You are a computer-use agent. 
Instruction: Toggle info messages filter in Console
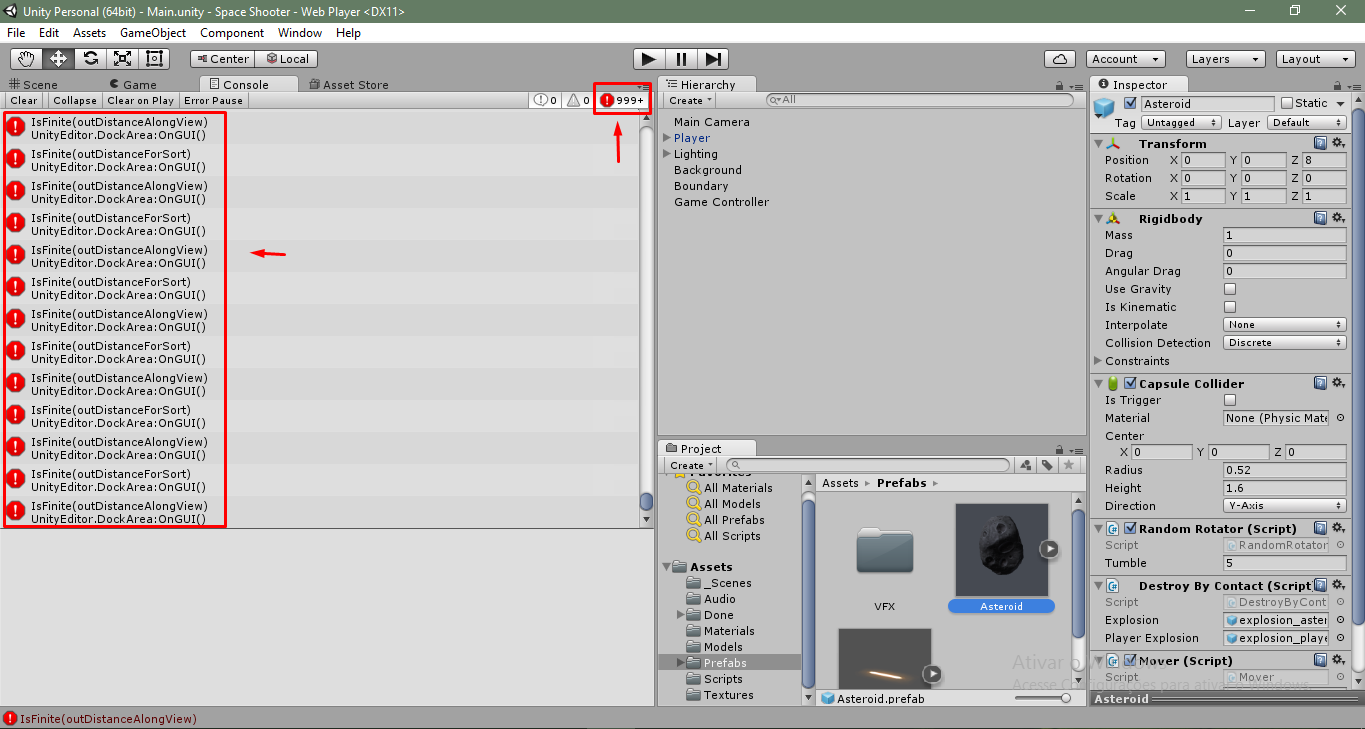[x=546, y=100]
